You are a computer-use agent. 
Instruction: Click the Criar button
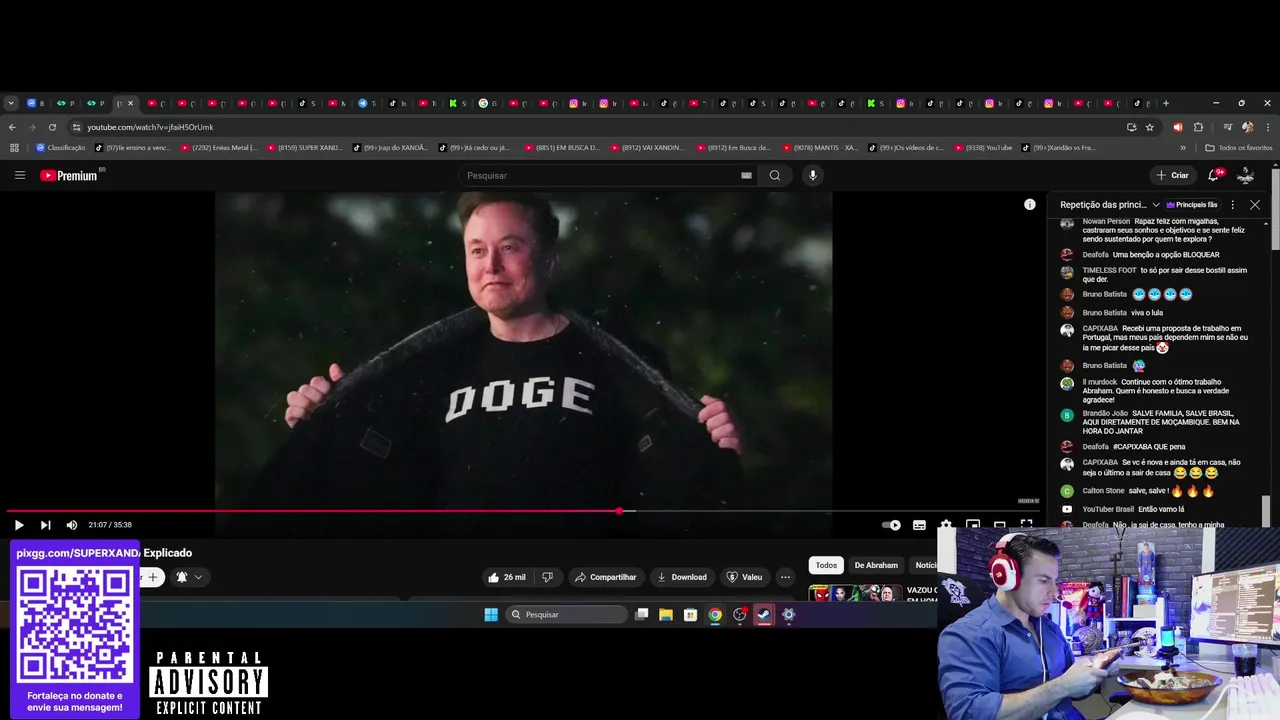1172,175
